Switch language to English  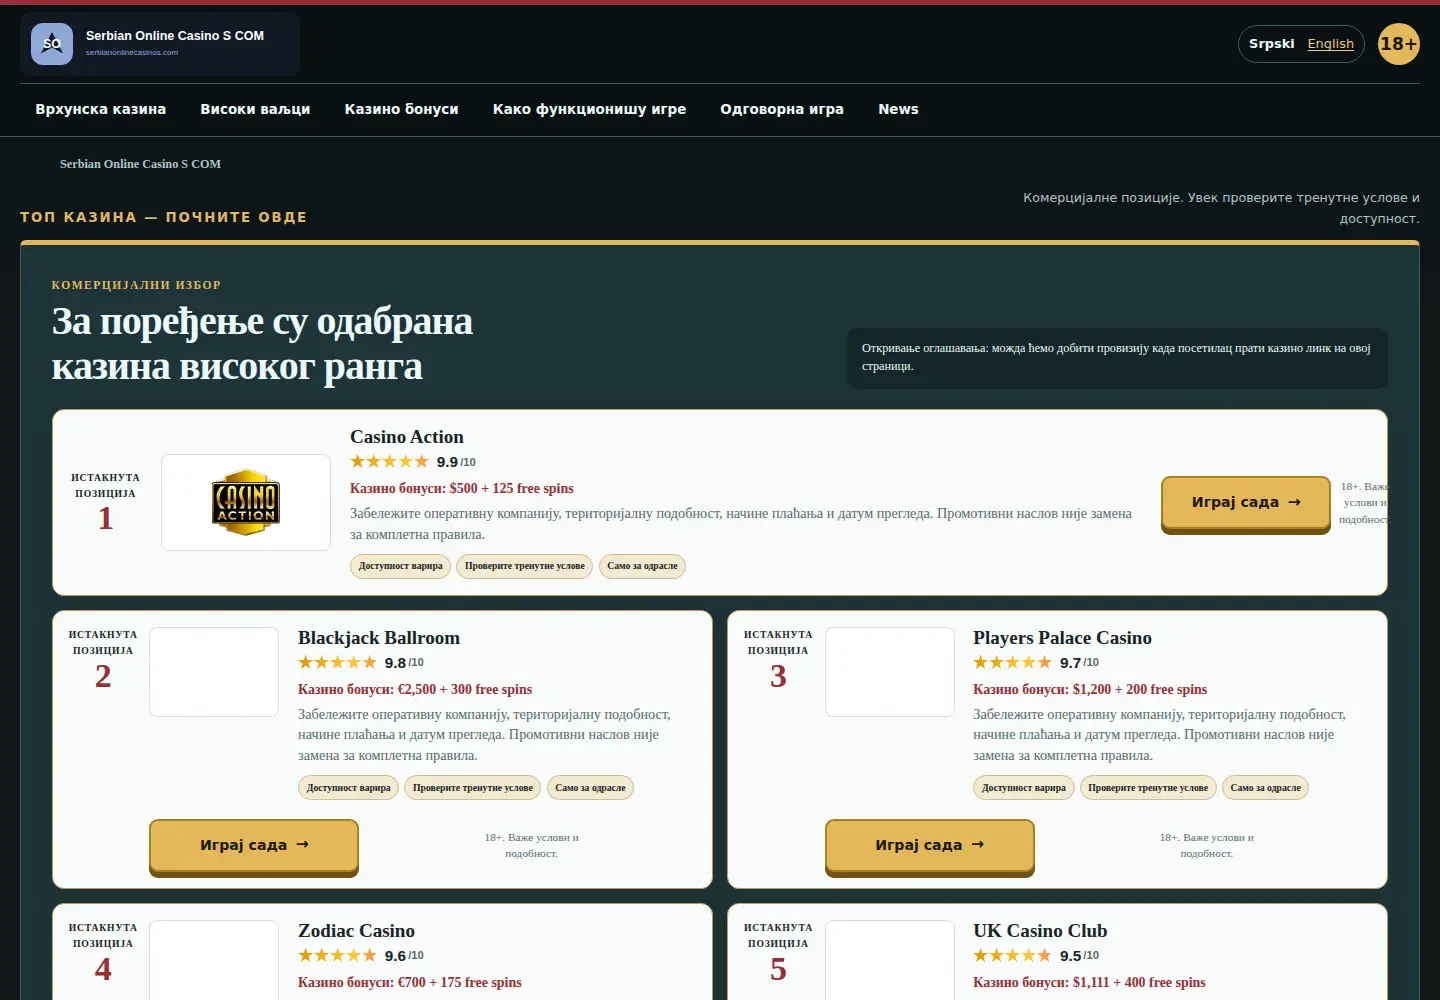(x=1330, y=44)
